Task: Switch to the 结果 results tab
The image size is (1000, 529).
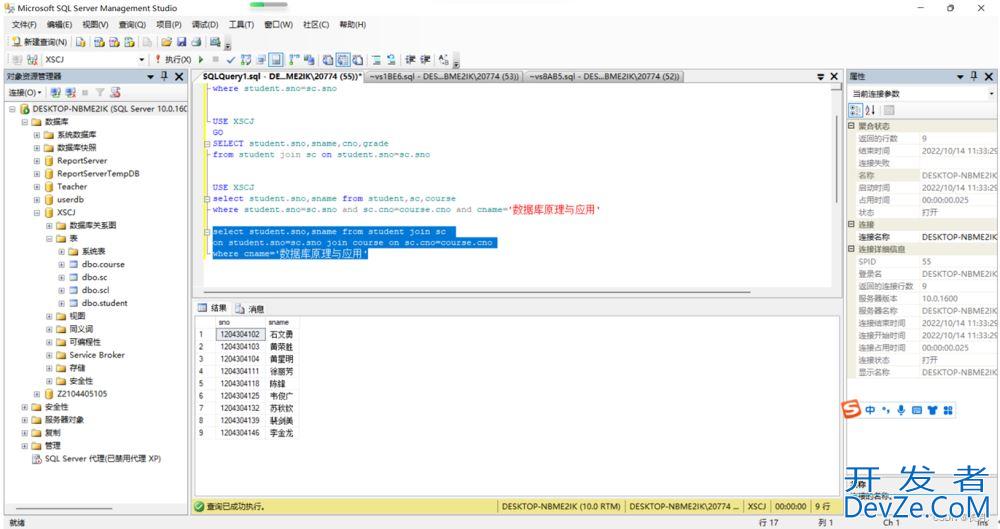Action: 212,308
